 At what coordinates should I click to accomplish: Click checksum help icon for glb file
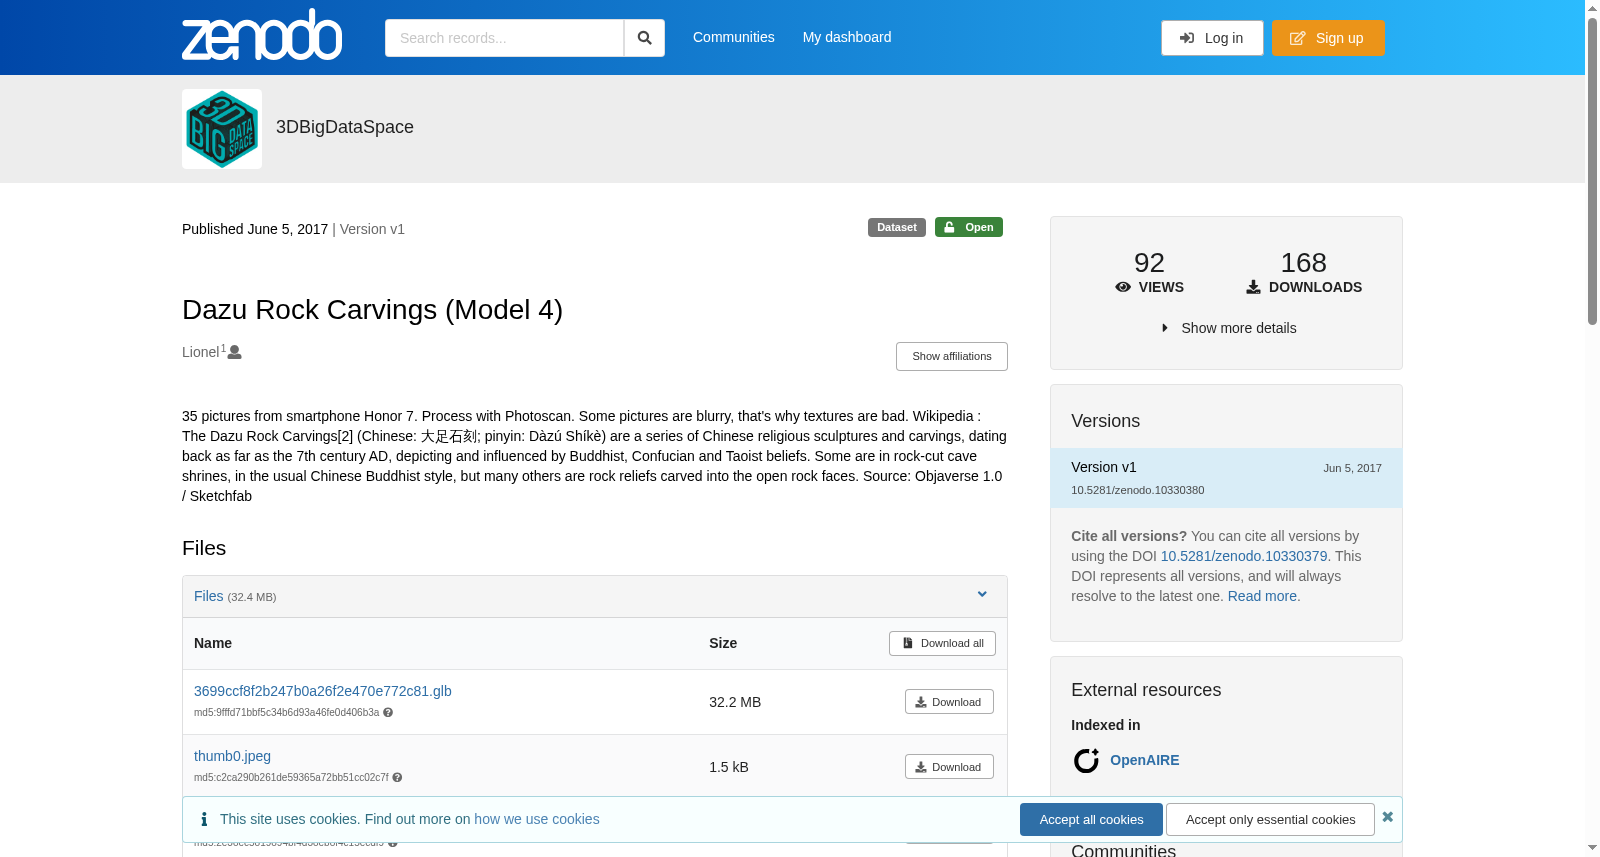pyautogui.click(x=388, y=713)
